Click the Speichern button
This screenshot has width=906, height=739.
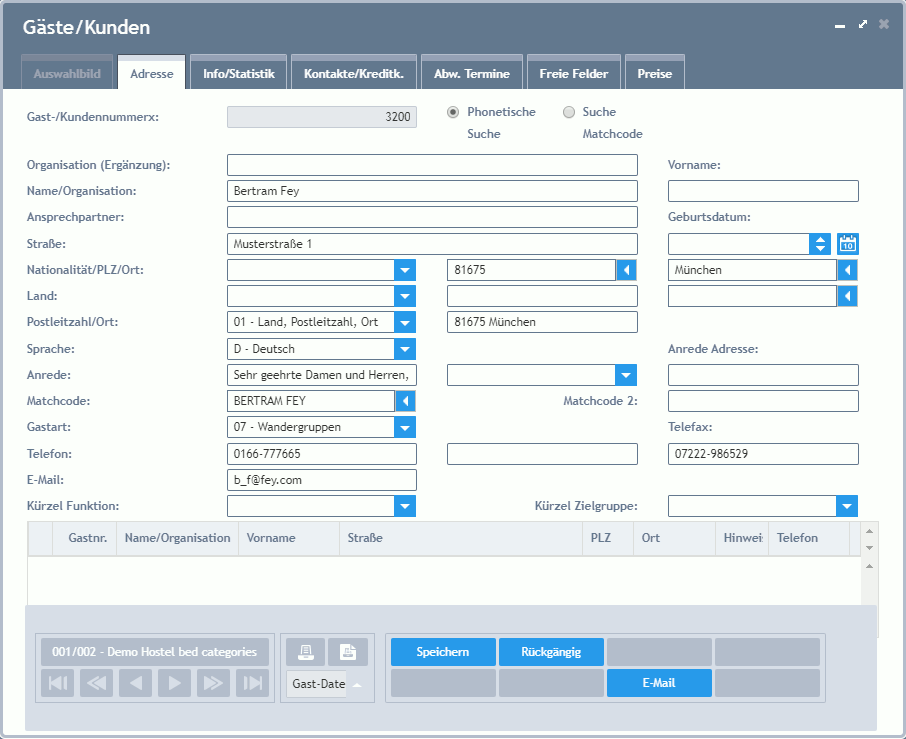tap(443, 652)
